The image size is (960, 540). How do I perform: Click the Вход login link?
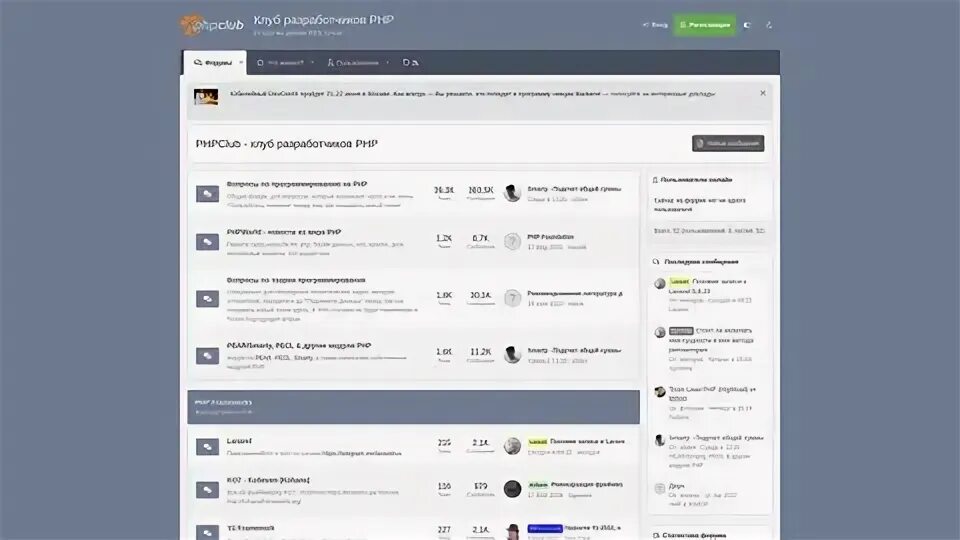coord(655,25)
